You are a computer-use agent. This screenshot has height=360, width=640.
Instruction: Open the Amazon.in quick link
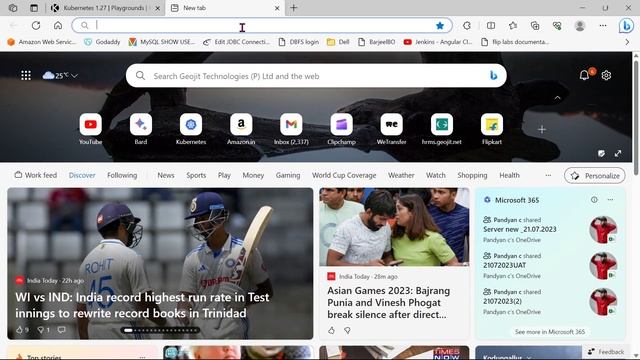coord(241,129)
